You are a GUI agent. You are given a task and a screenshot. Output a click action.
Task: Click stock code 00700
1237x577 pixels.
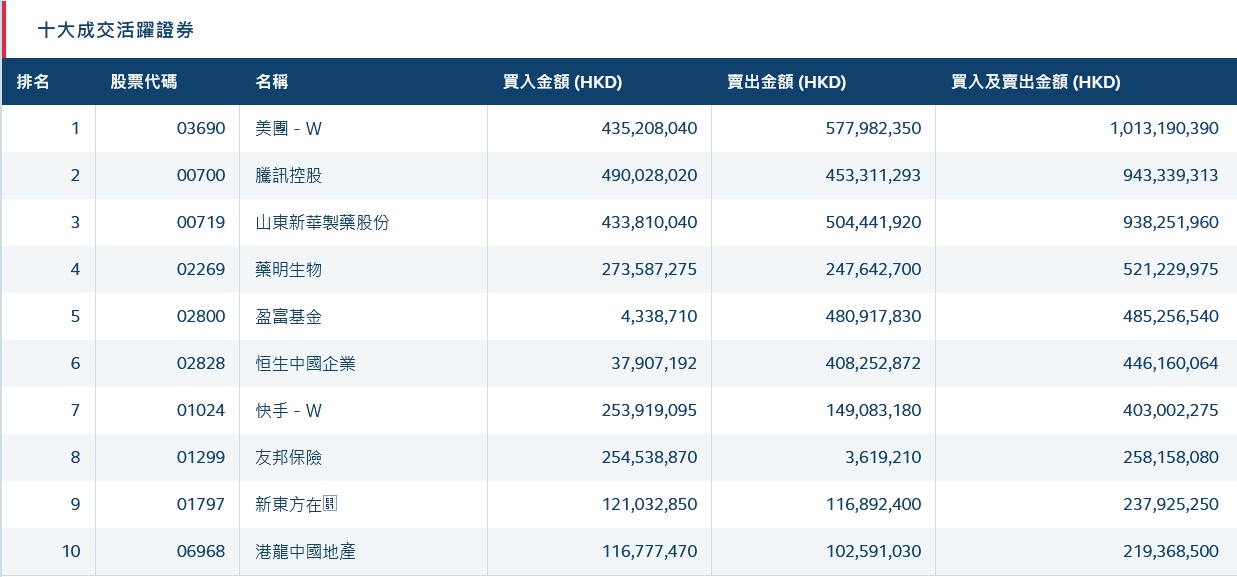(x=201, y=175)
